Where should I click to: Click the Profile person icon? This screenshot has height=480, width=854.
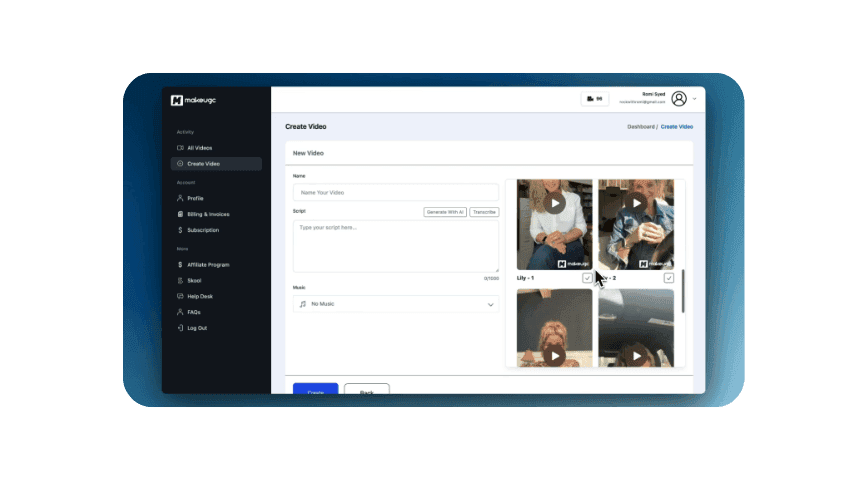coord(179,198)
